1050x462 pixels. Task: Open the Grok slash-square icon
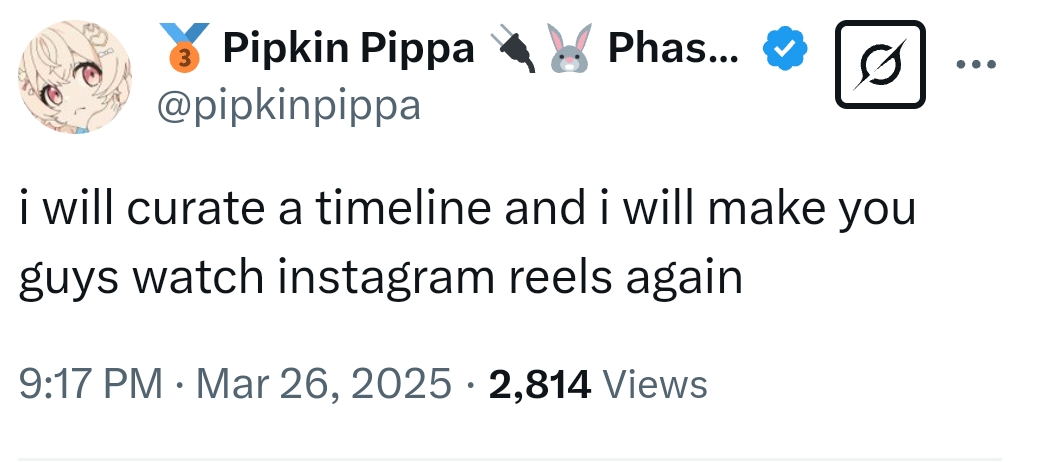click(x=880, y=66)
